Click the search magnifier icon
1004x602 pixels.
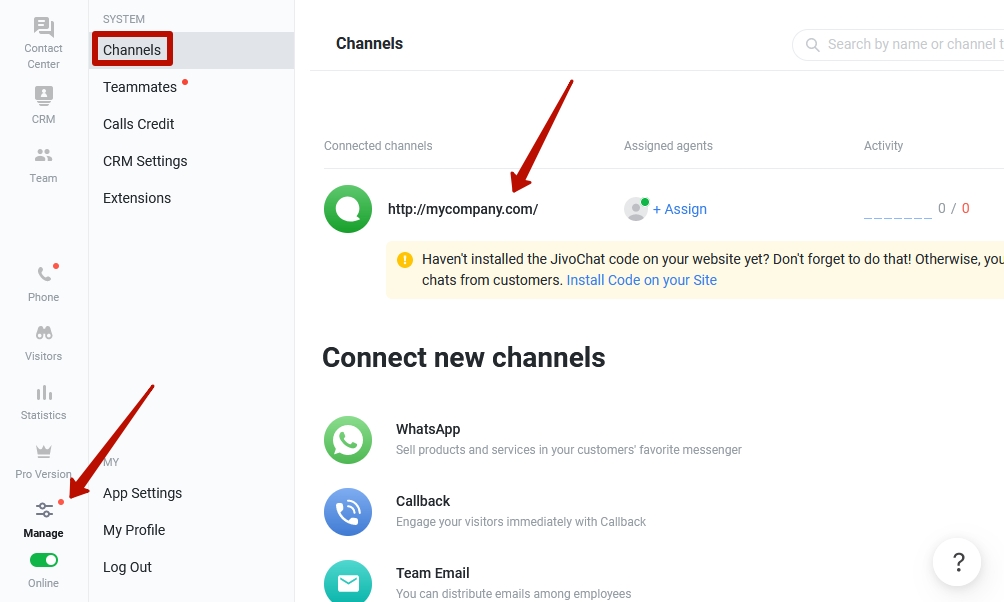click(x=813, y=44)
